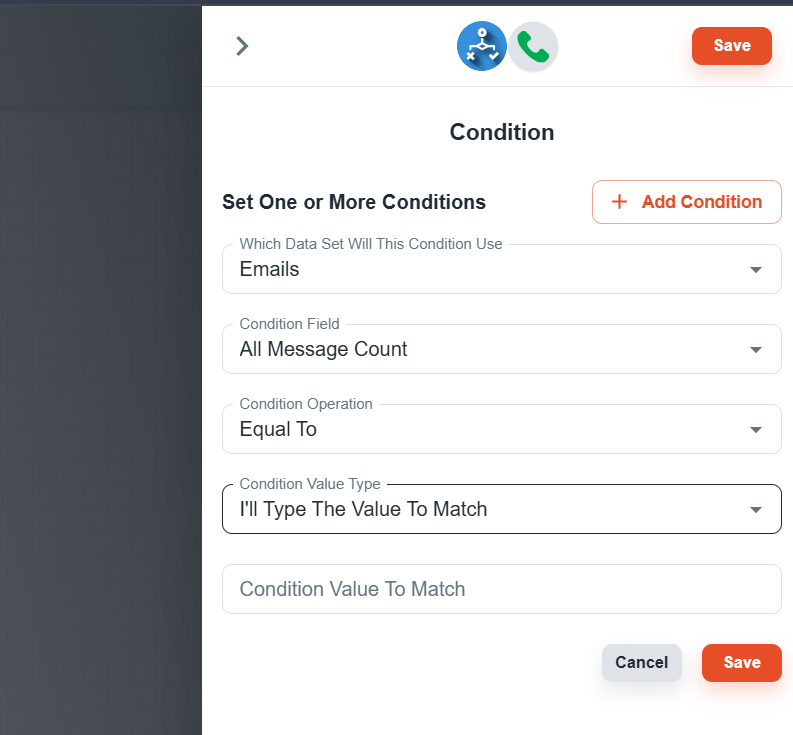Click the bottom Save button next to Cancel

tap(741, 663)
